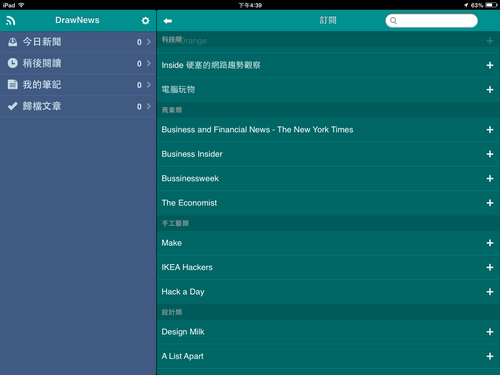Add the faded TechOrange feed plus
The height and width of the screenshot is (375, 500).
[x=490, y=41]
